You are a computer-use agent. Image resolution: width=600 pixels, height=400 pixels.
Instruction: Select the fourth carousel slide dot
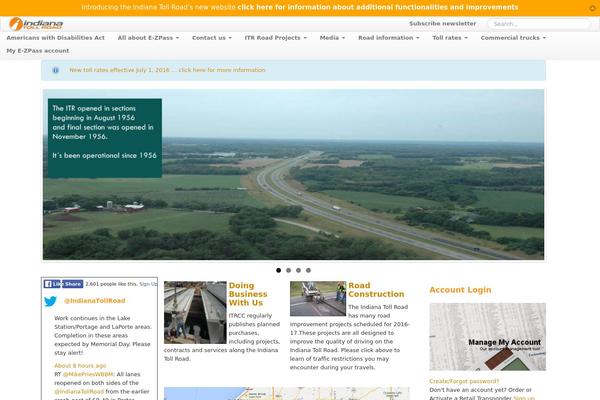click(308, 270)
